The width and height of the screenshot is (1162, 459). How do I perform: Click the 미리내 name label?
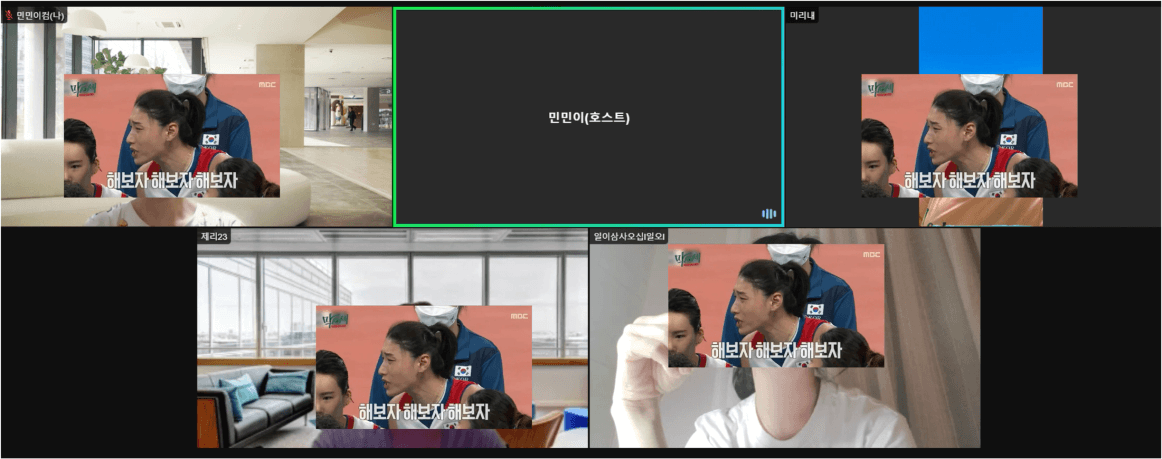click(x=803, y=15)
